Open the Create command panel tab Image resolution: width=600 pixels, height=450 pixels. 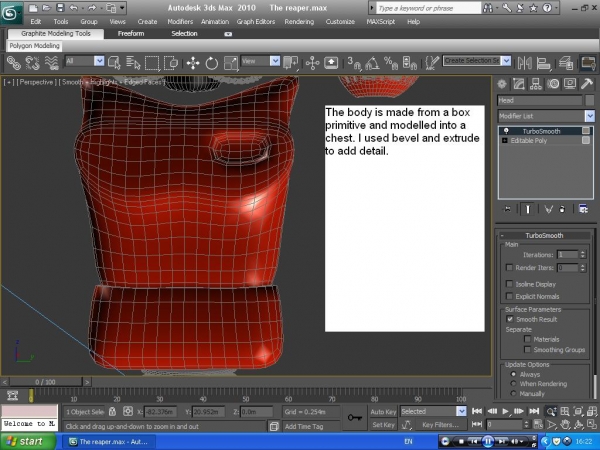tap(502, 84)
